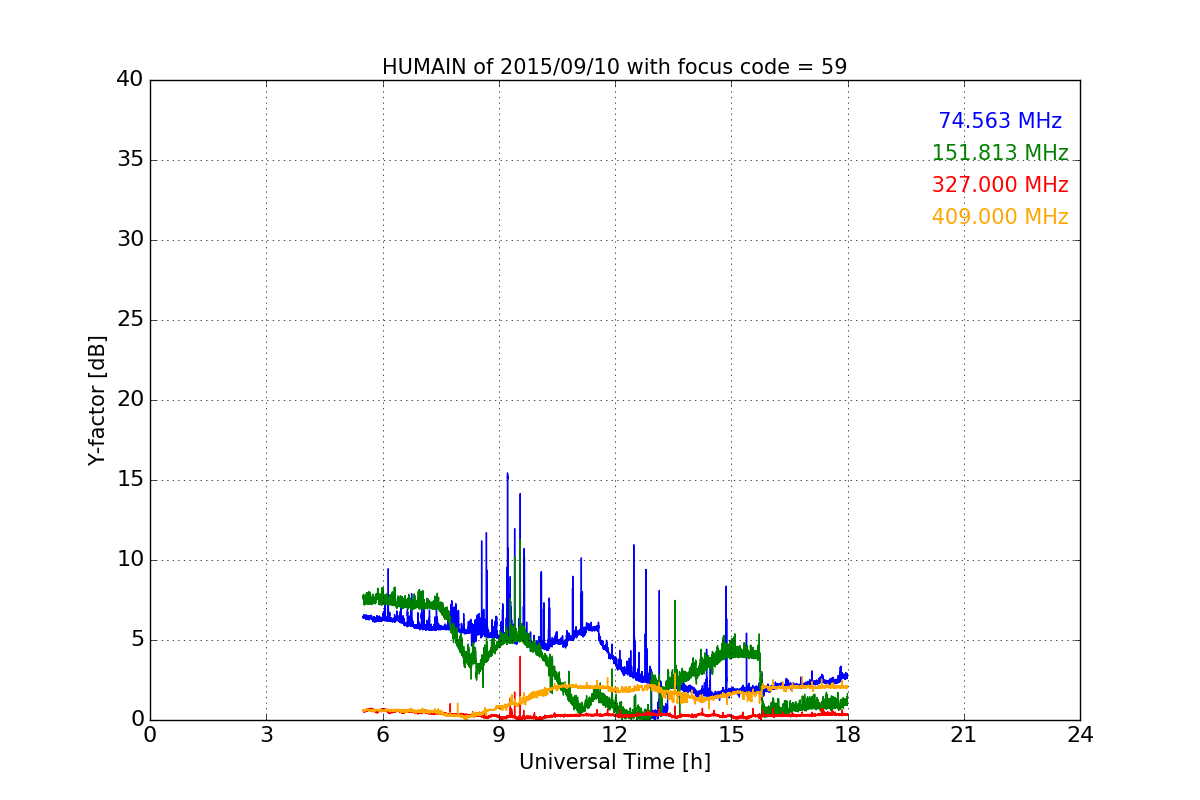Select the green 151.813 MHz legend label
Screen dimensions: 1200x800
pyautogui.click(x=1000, y=153)
